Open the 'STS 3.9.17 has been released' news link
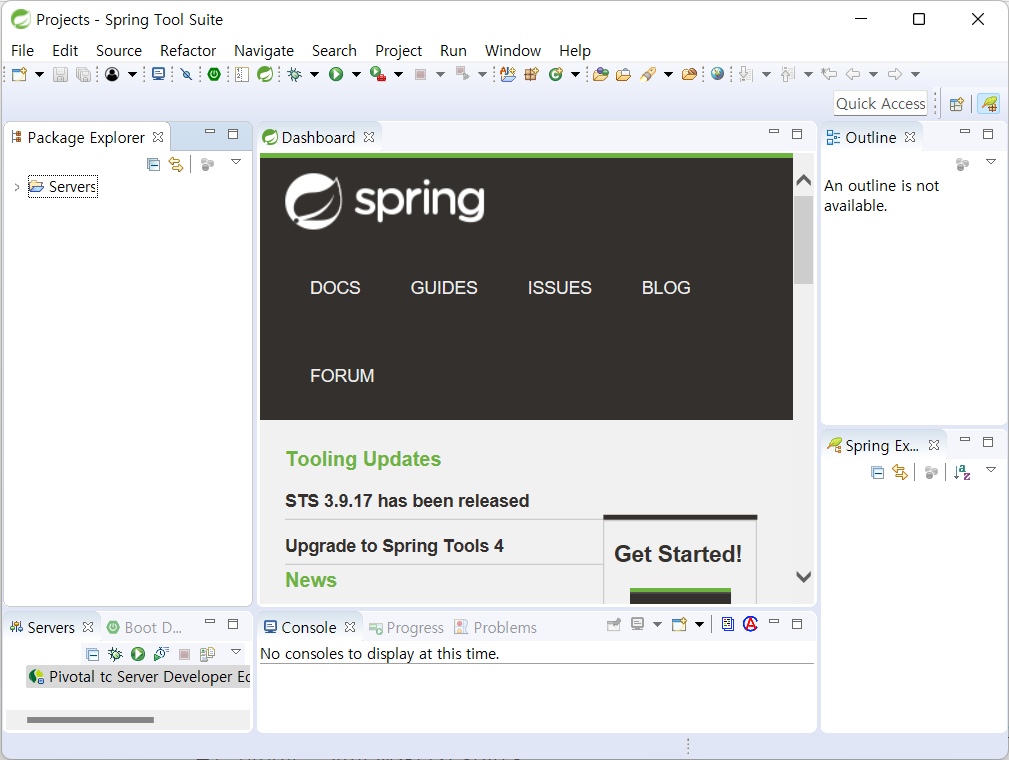The height and width of the screenshot is (760, 1009). [x=407, y=501]
